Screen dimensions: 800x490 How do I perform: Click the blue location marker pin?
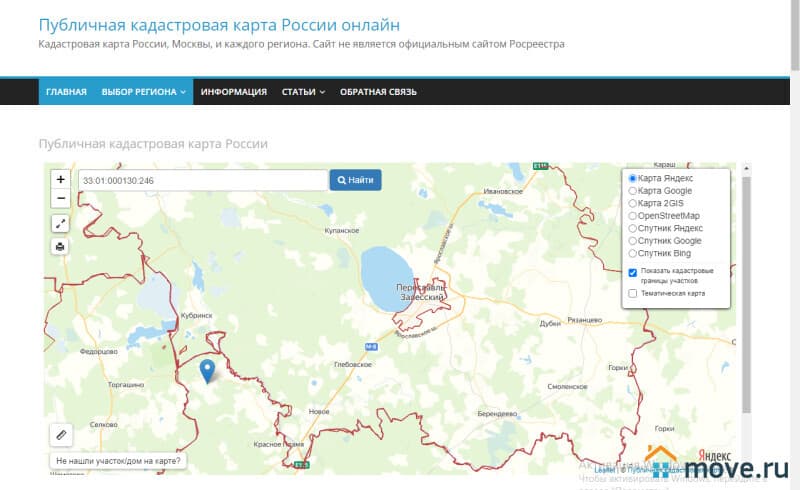207,371
